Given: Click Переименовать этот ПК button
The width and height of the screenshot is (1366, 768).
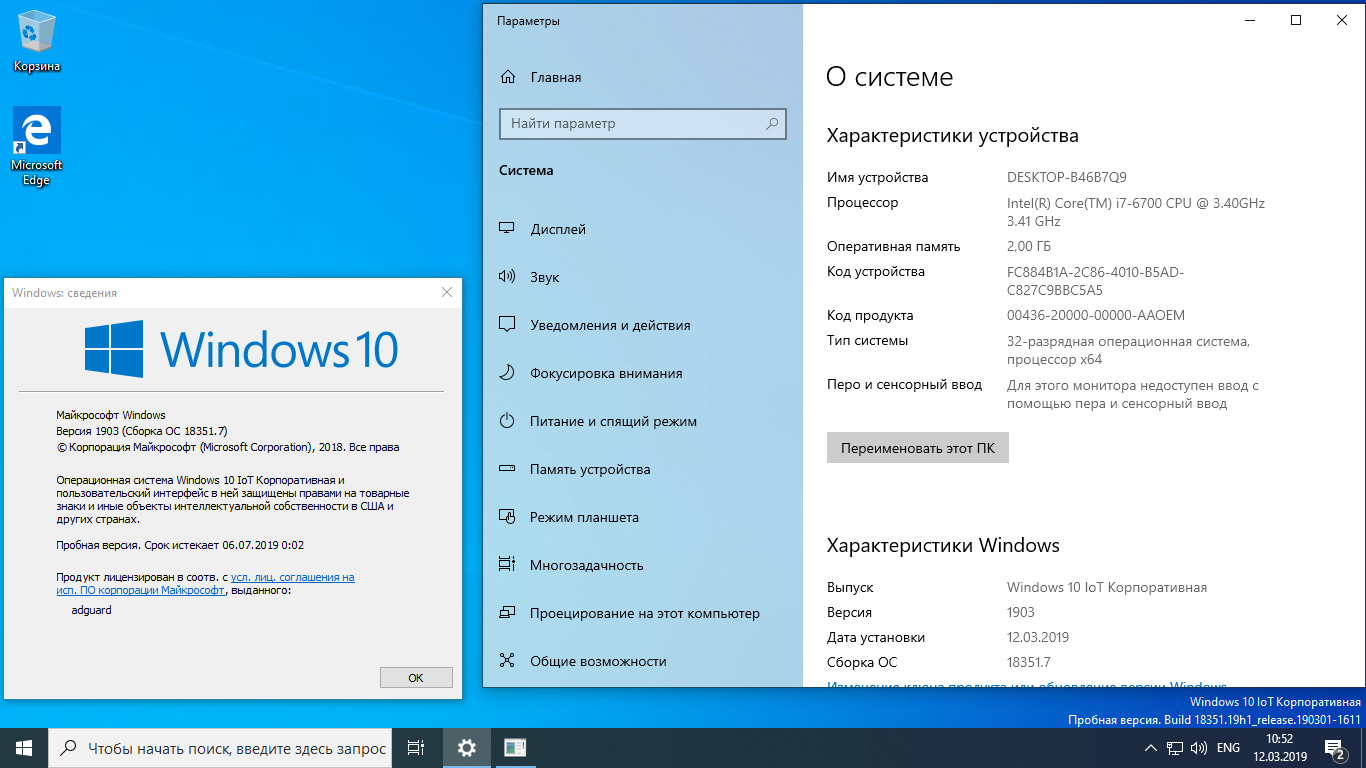Looking at the screenshot, I should tap(918, 448).
